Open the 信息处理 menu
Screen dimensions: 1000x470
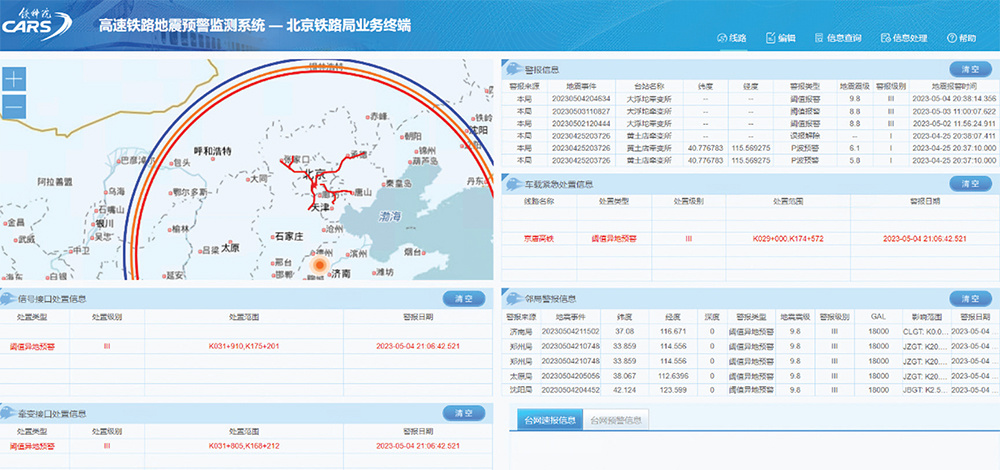coord(904,38)
